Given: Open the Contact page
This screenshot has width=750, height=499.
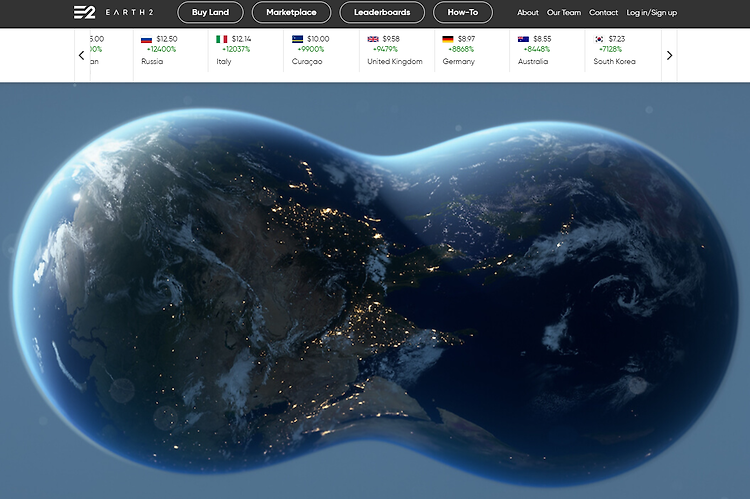Looking at the screenshot, I should coord(604,12).
